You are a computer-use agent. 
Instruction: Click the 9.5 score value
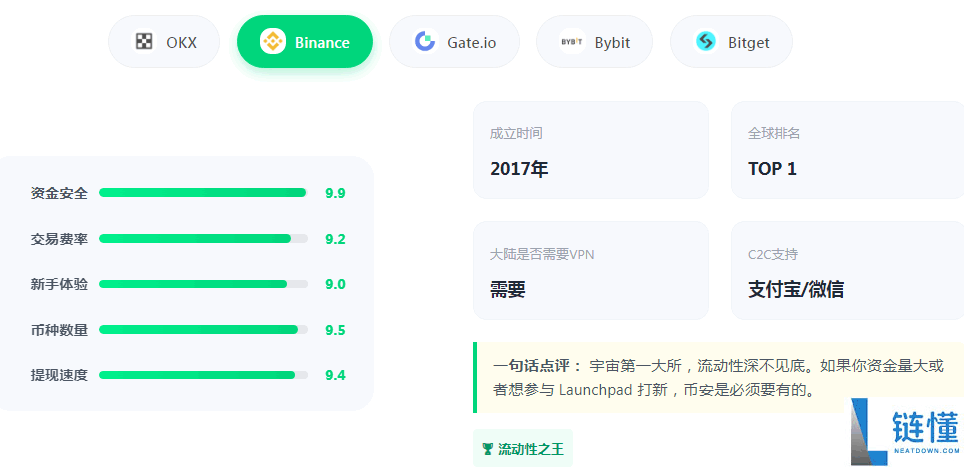335,330
